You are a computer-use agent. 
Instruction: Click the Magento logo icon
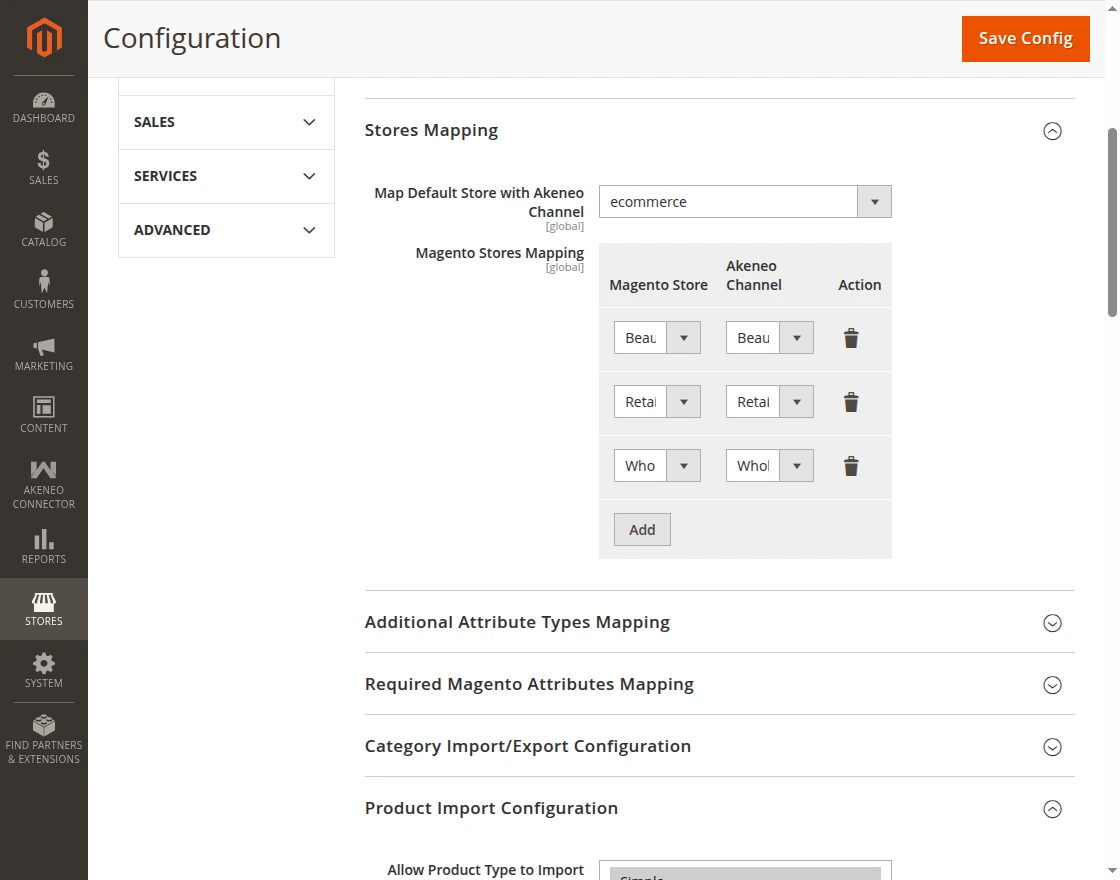(44, 38)
